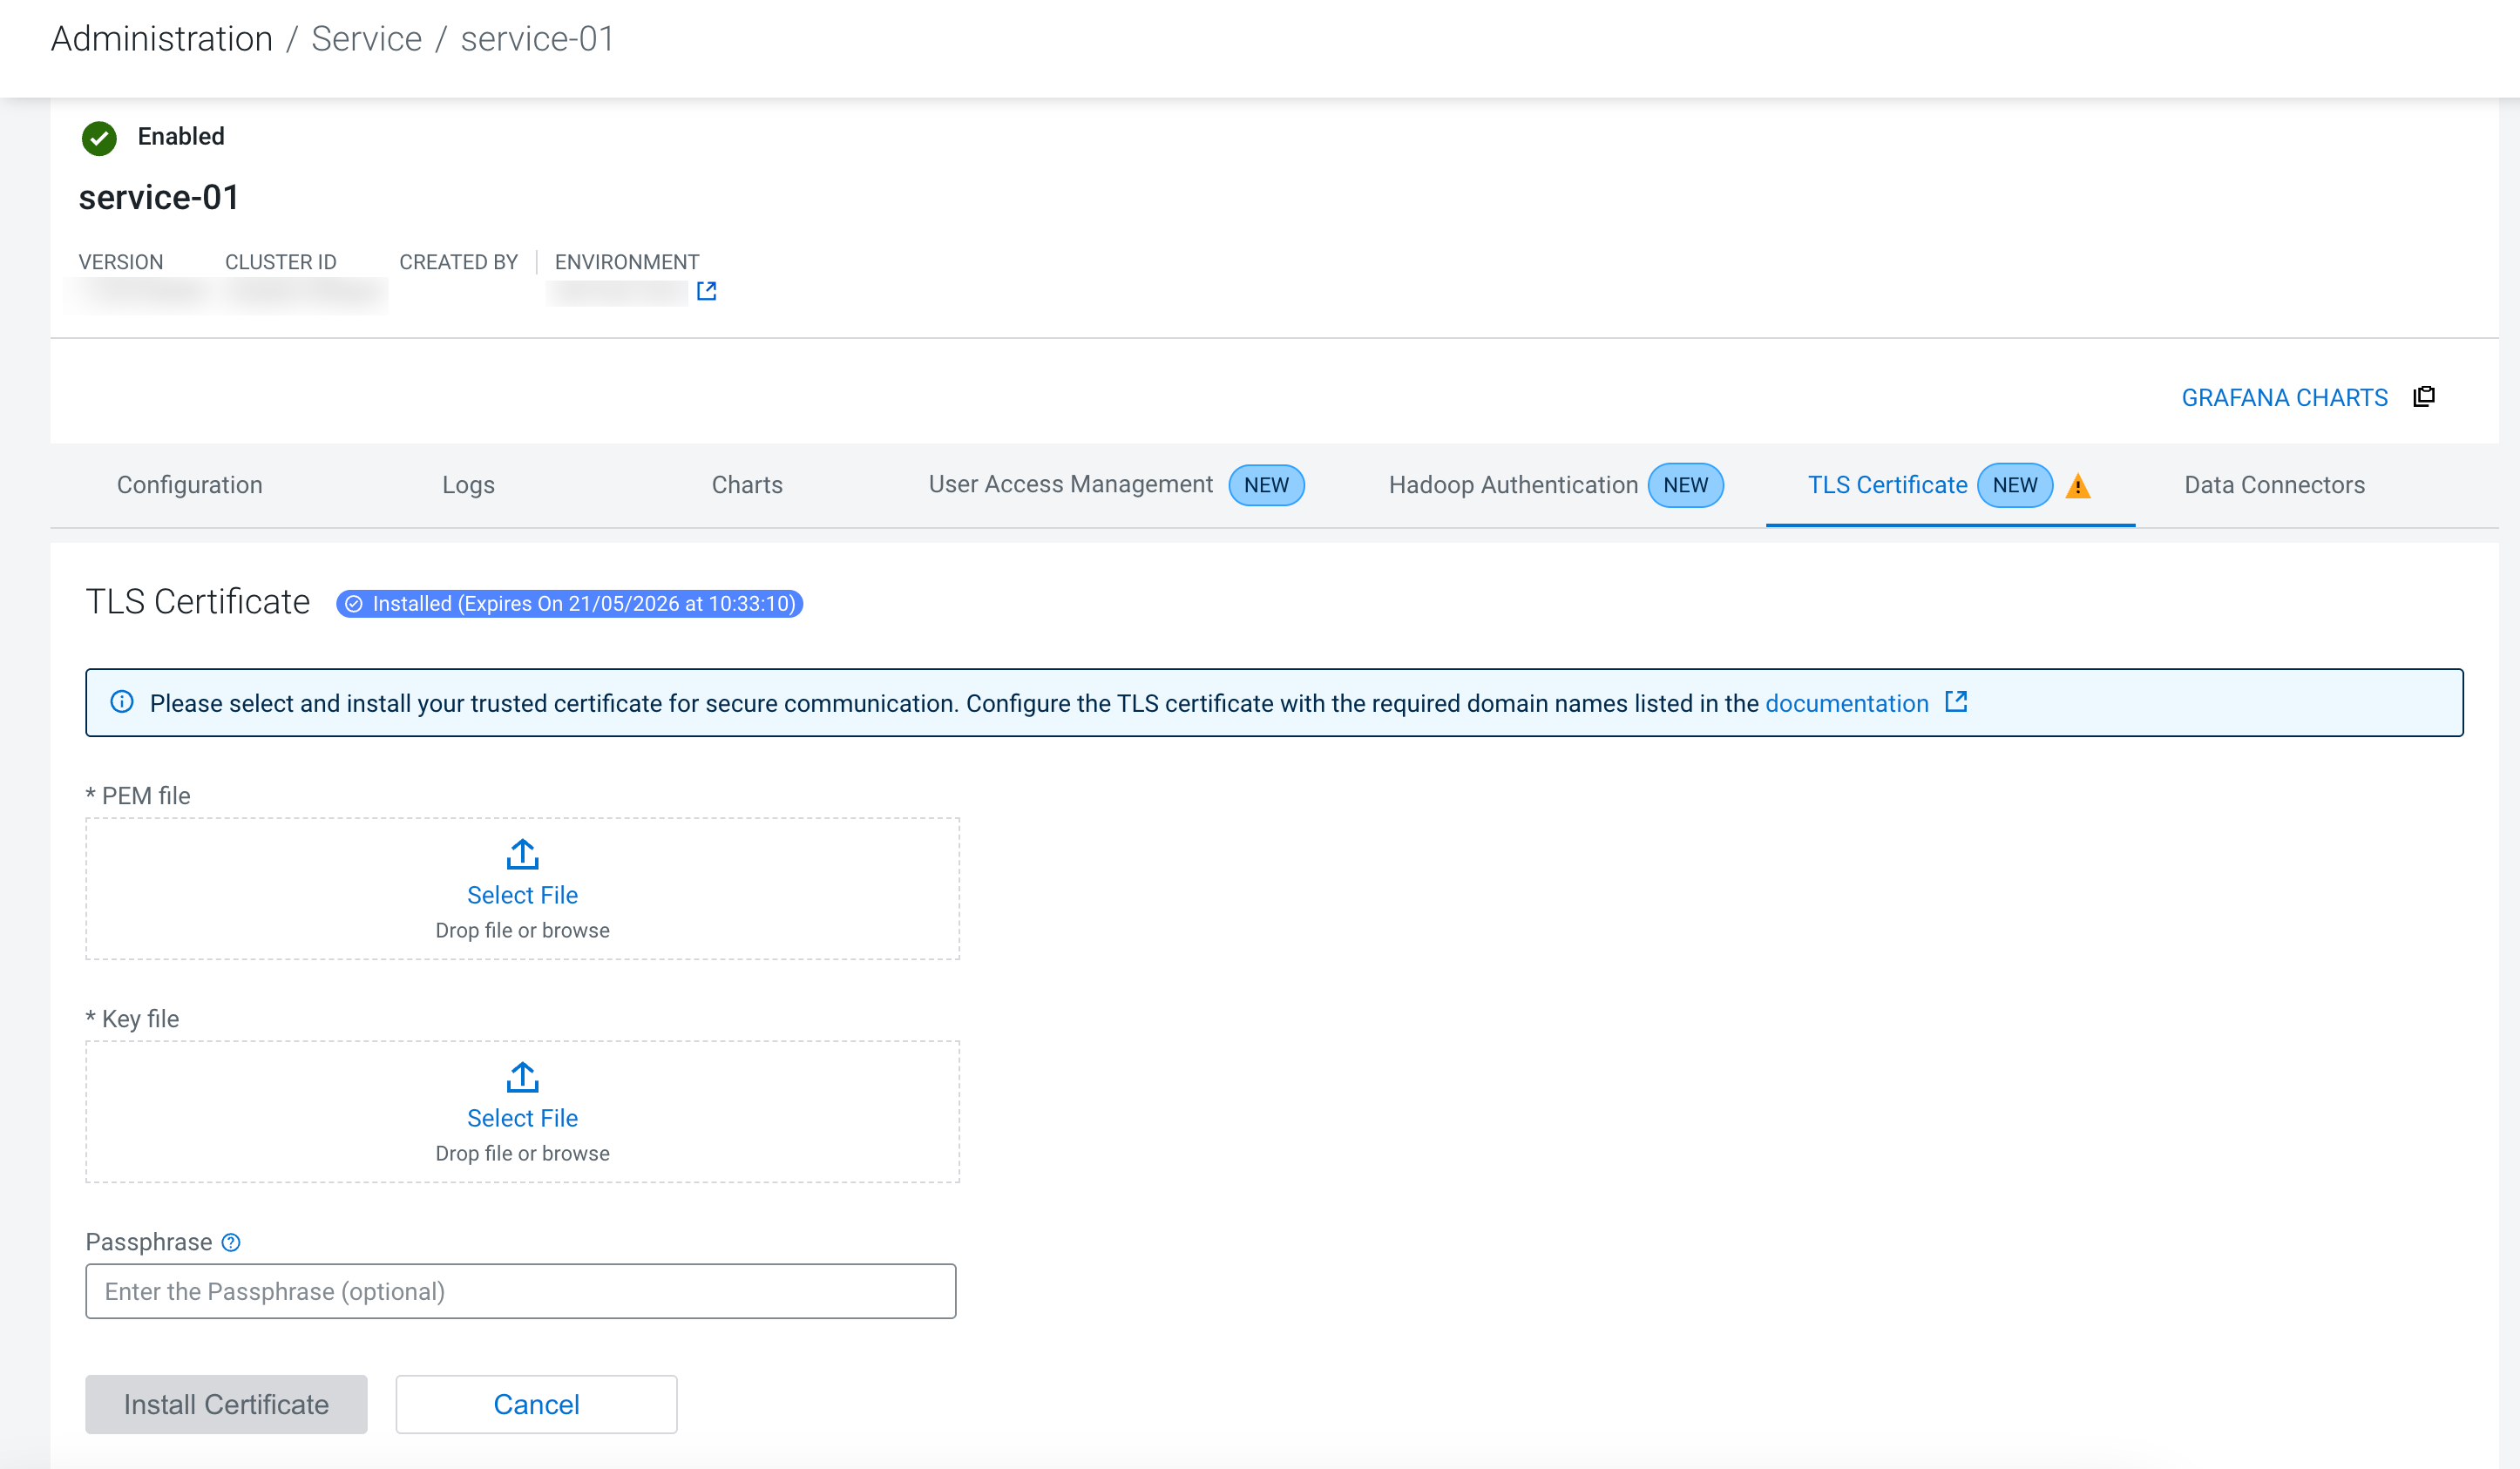The width and height of the screenshot is (2520, 1469).
Task: Open the Charts tab
Action: pyautogui.click(x=746, y=485)
